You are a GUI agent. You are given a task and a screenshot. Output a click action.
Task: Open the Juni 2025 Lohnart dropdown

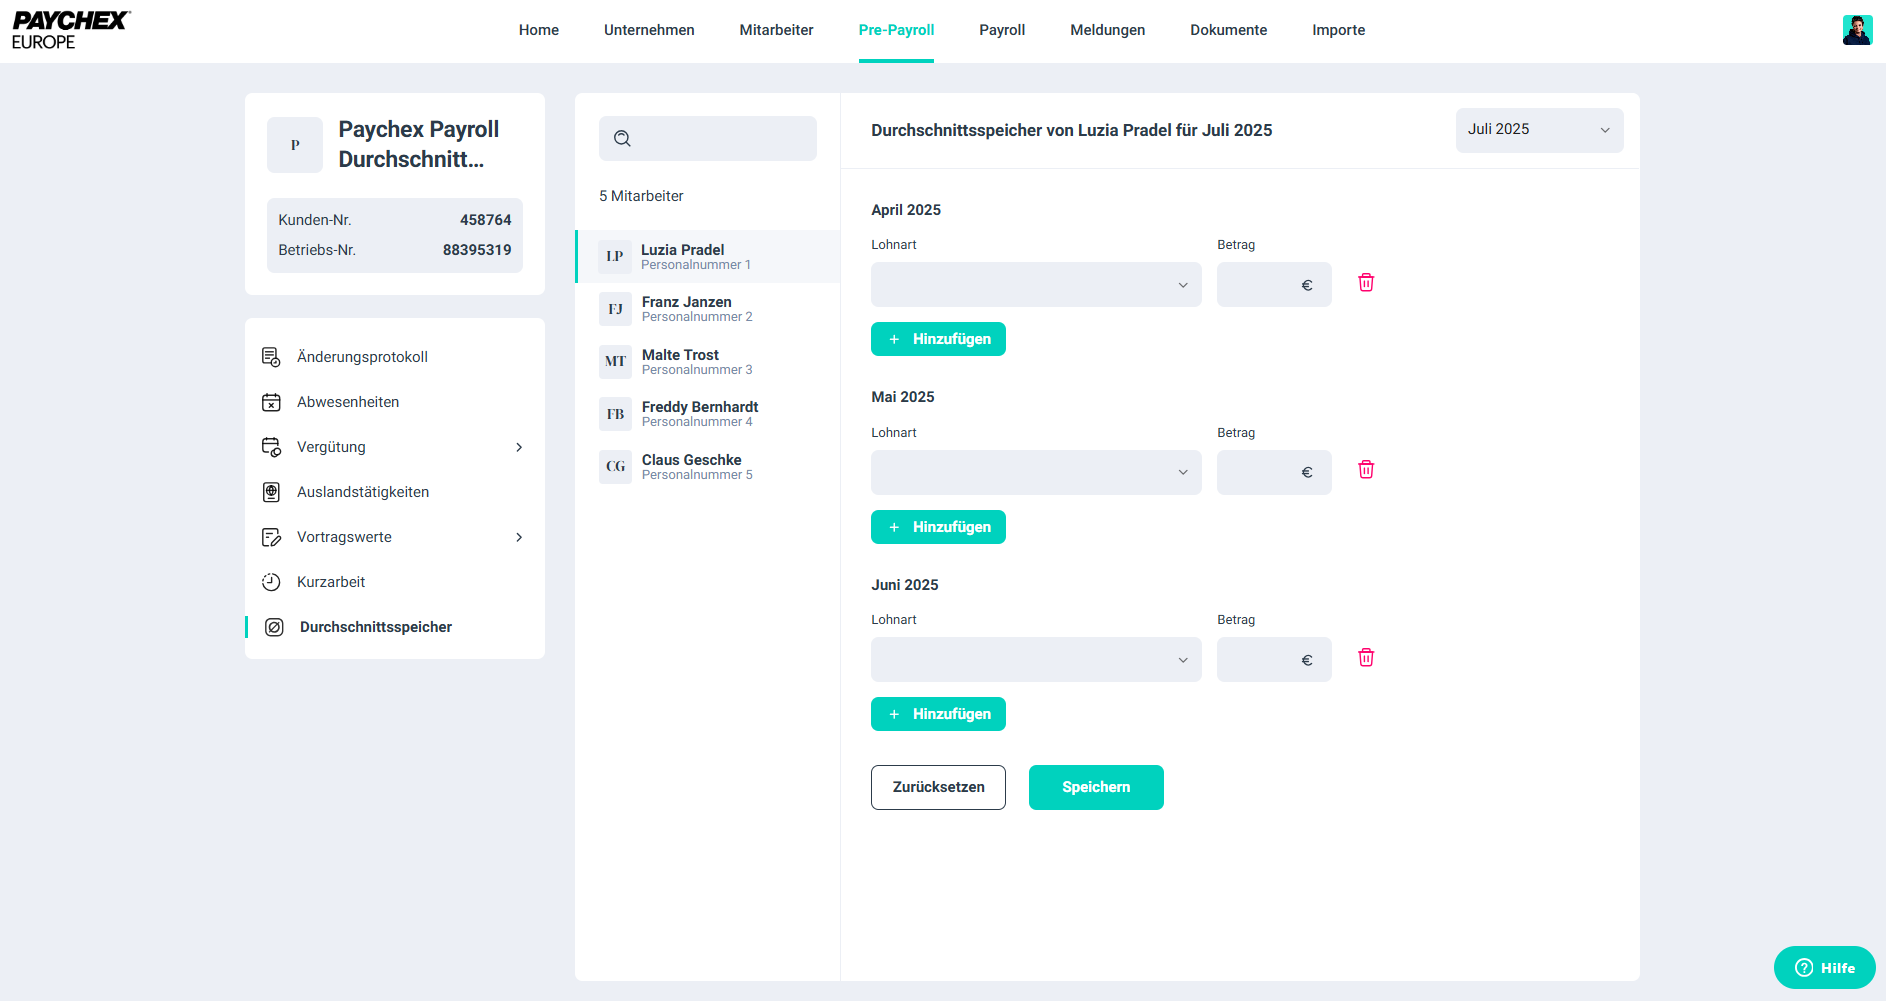(x=1035, y=660)
